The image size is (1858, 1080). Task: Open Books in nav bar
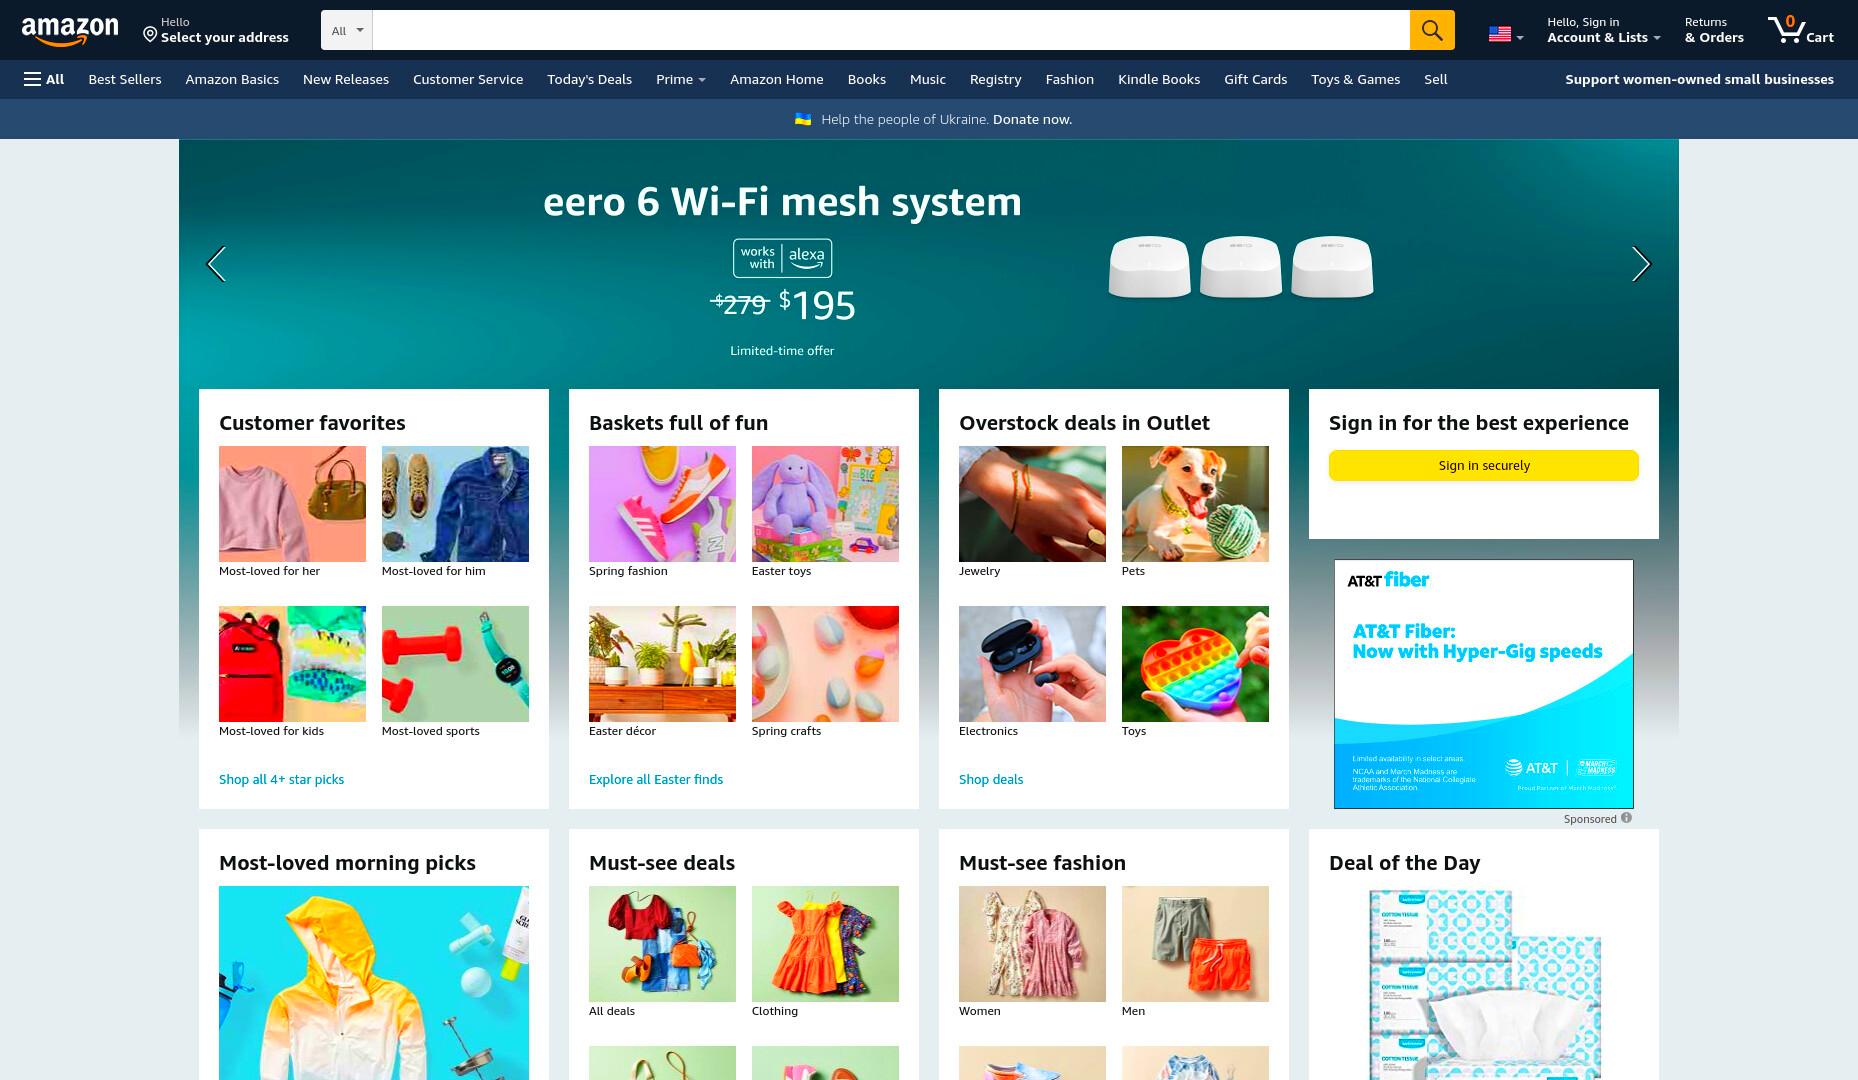tap(867, 79)
